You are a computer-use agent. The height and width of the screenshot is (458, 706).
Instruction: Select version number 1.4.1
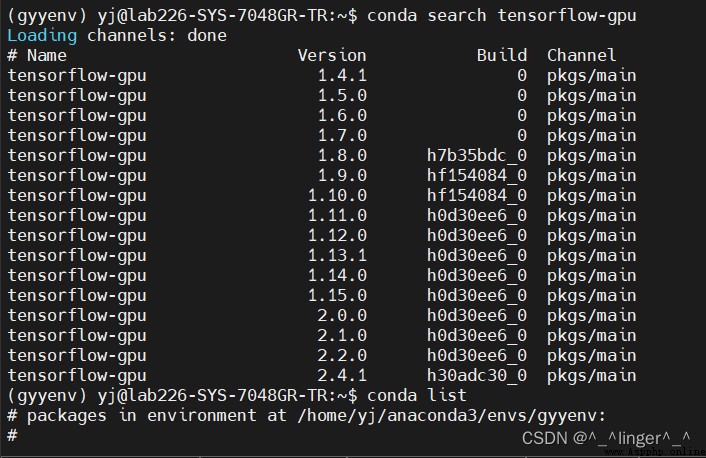click(342, 75)
